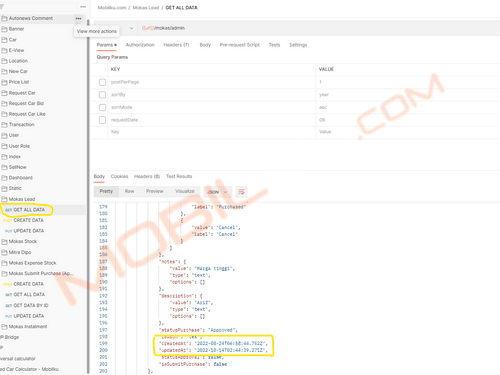Open the Test Results tab
The width and height of the screenshot is (500, 375).
click(x=179, y=176)
